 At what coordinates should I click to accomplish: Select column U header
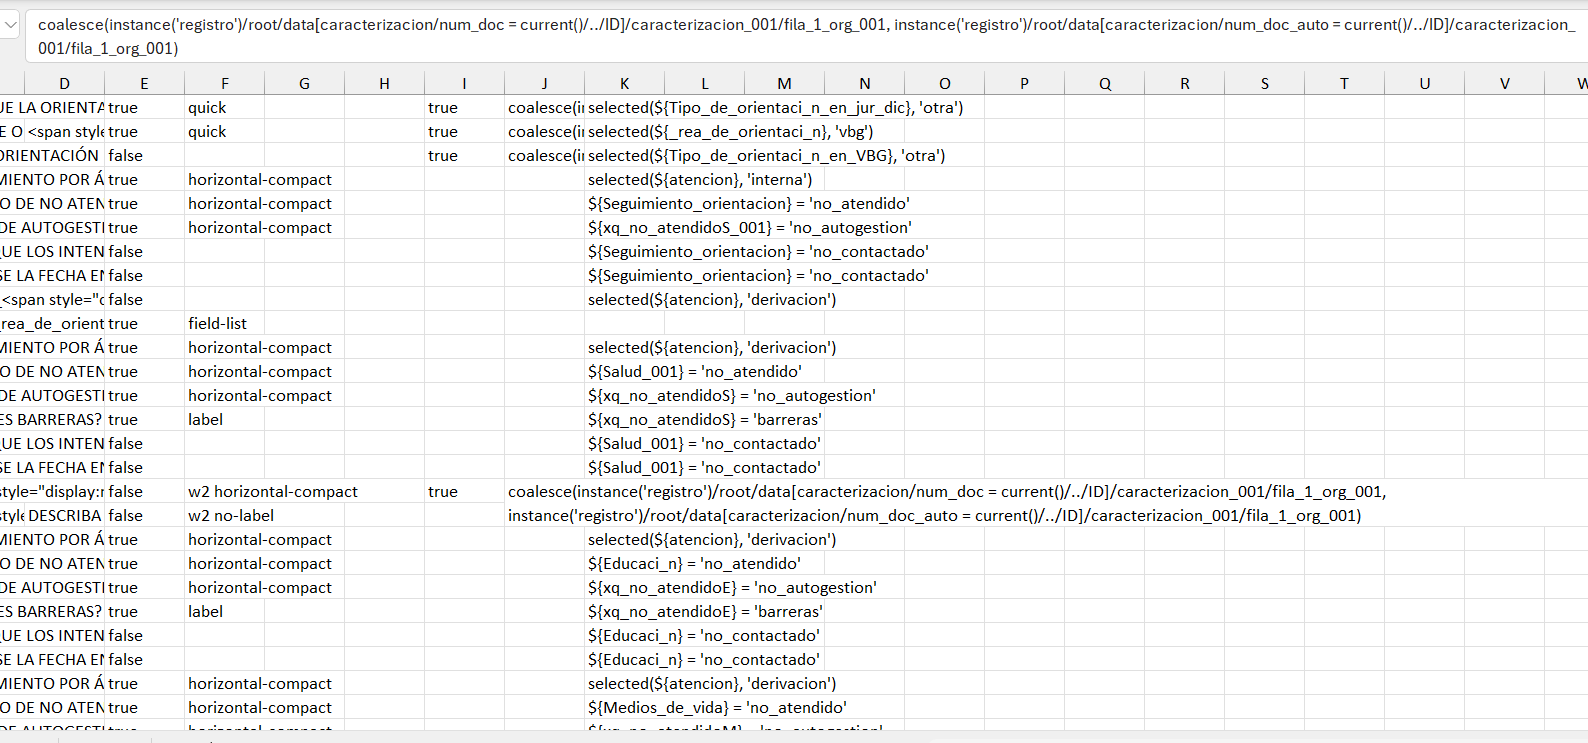pyautogui.click(x=1424, y=84)
